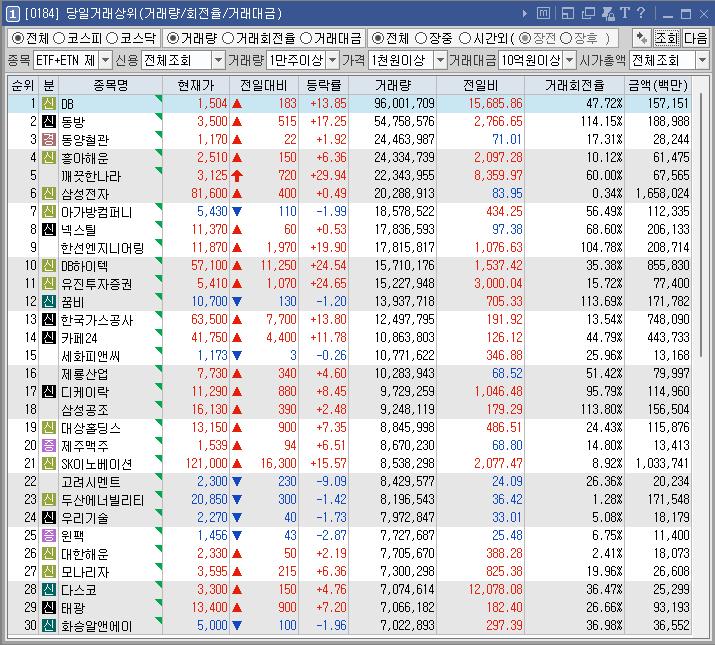715x645 pixels.
Task: Click the arrows swap icon beside 조회 button
Action: 642,38
